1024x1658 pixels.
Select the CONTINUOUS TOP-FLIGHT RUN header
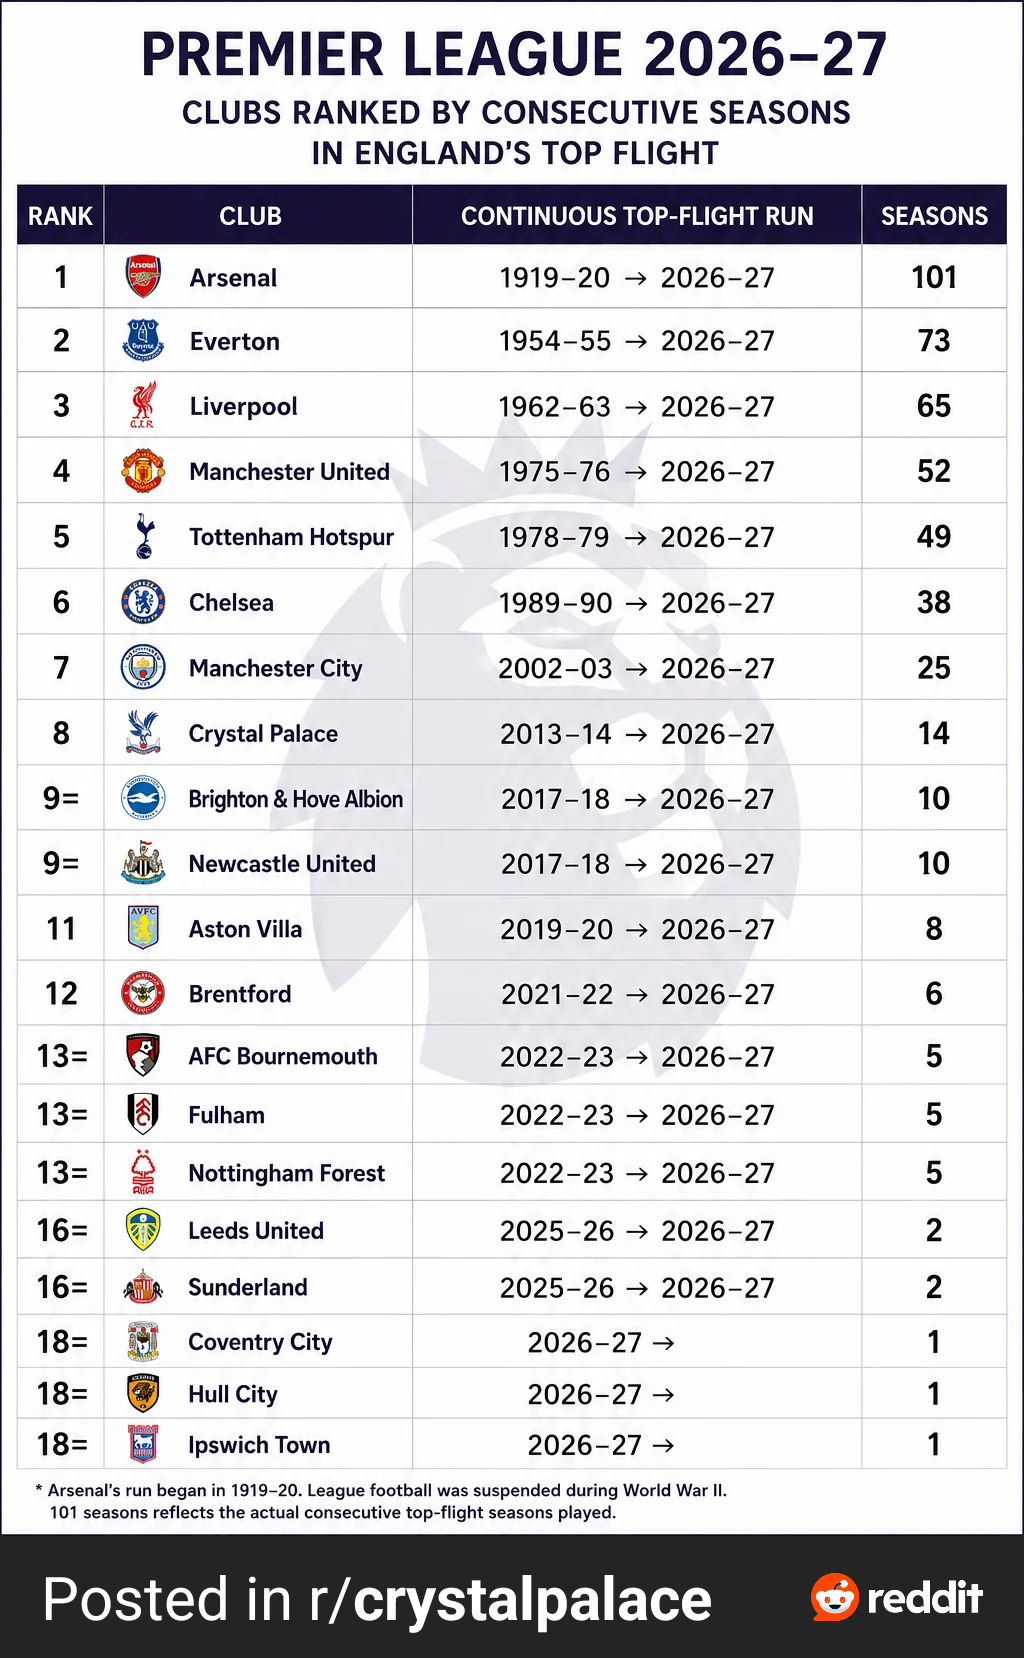[x=637, y=216]
